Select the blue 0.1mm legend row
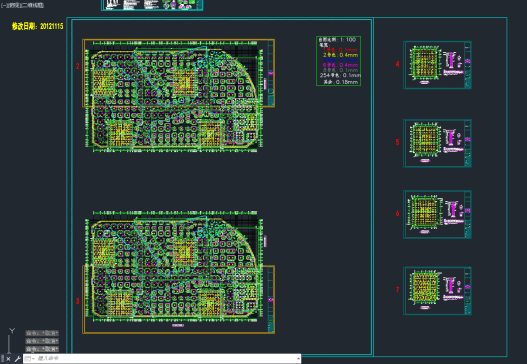 click(340, 60)
